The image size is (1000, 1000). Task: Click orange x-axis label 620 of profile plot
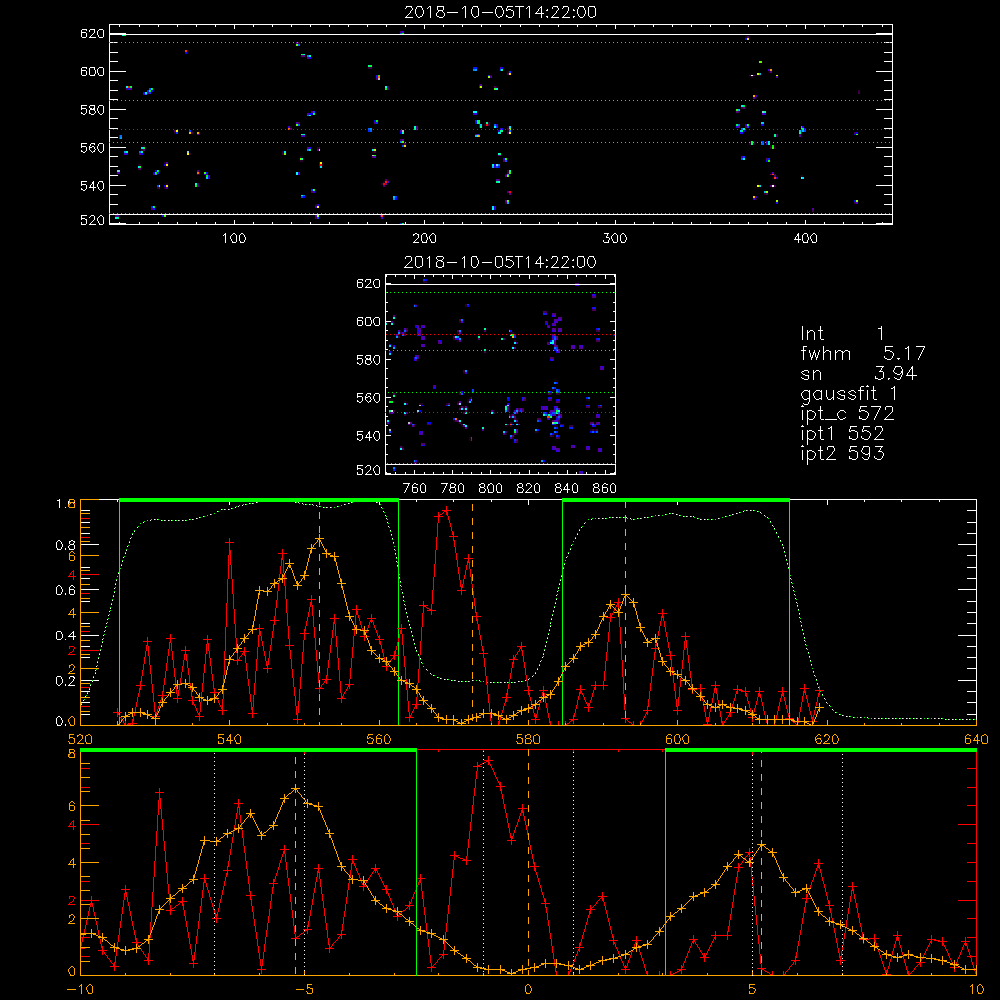point(827,739)
